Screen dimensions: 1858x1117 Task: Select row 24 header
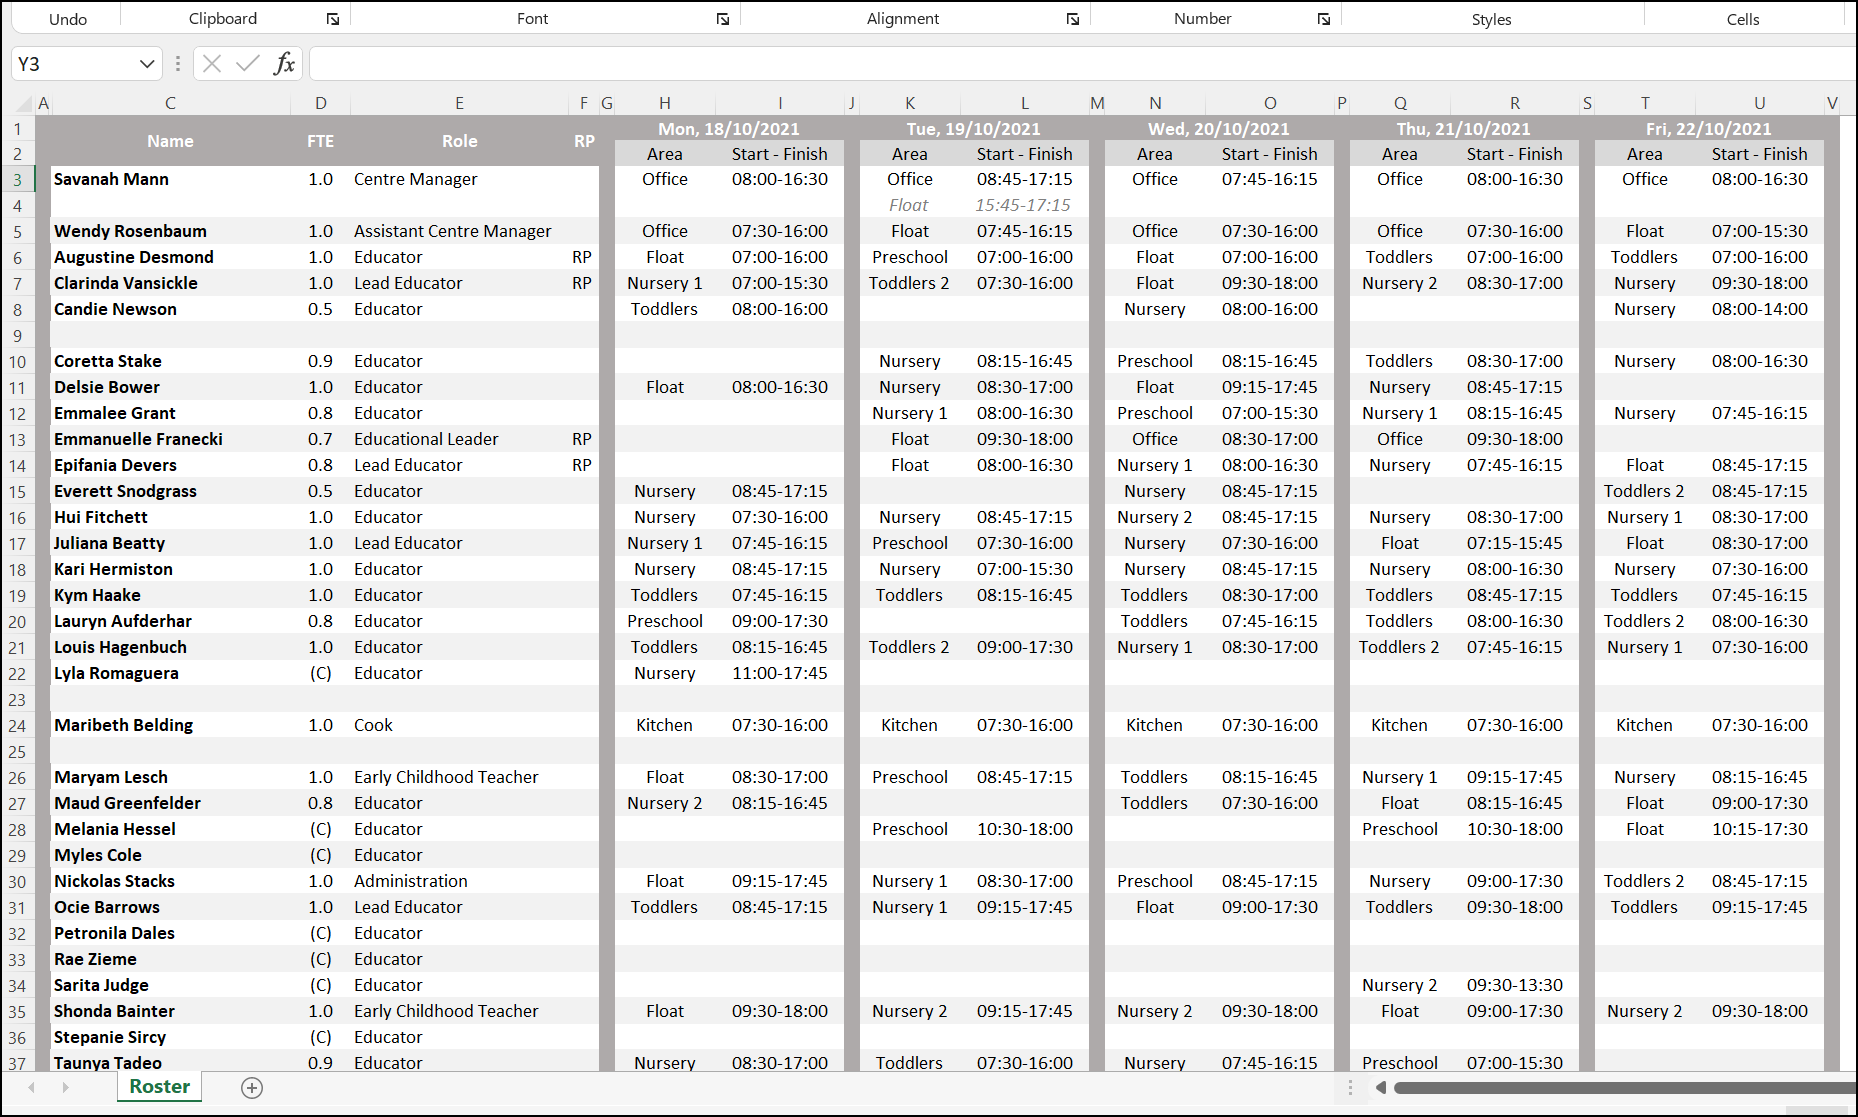[x=18, y=726]
